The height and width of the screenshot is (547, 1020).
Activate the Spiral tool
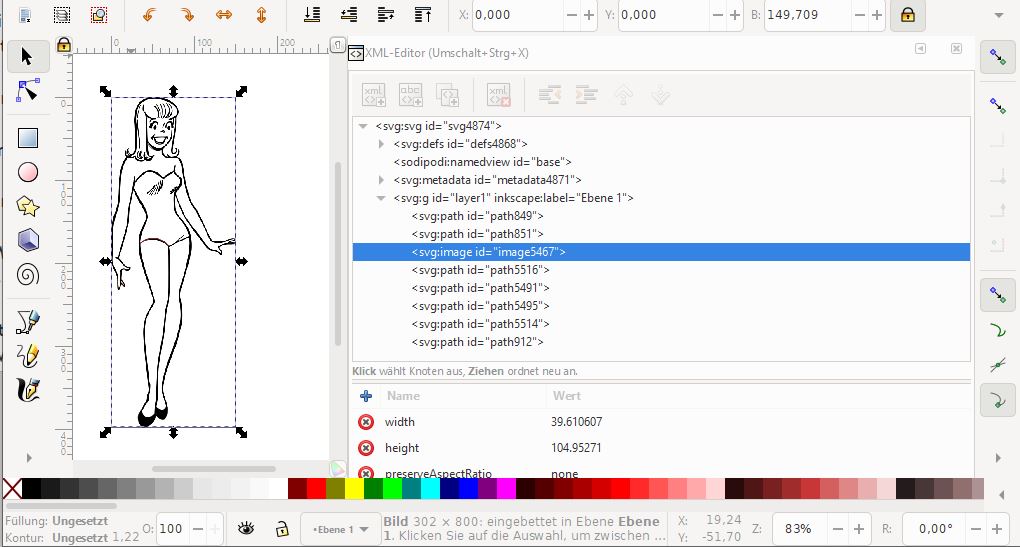(28, 274)
